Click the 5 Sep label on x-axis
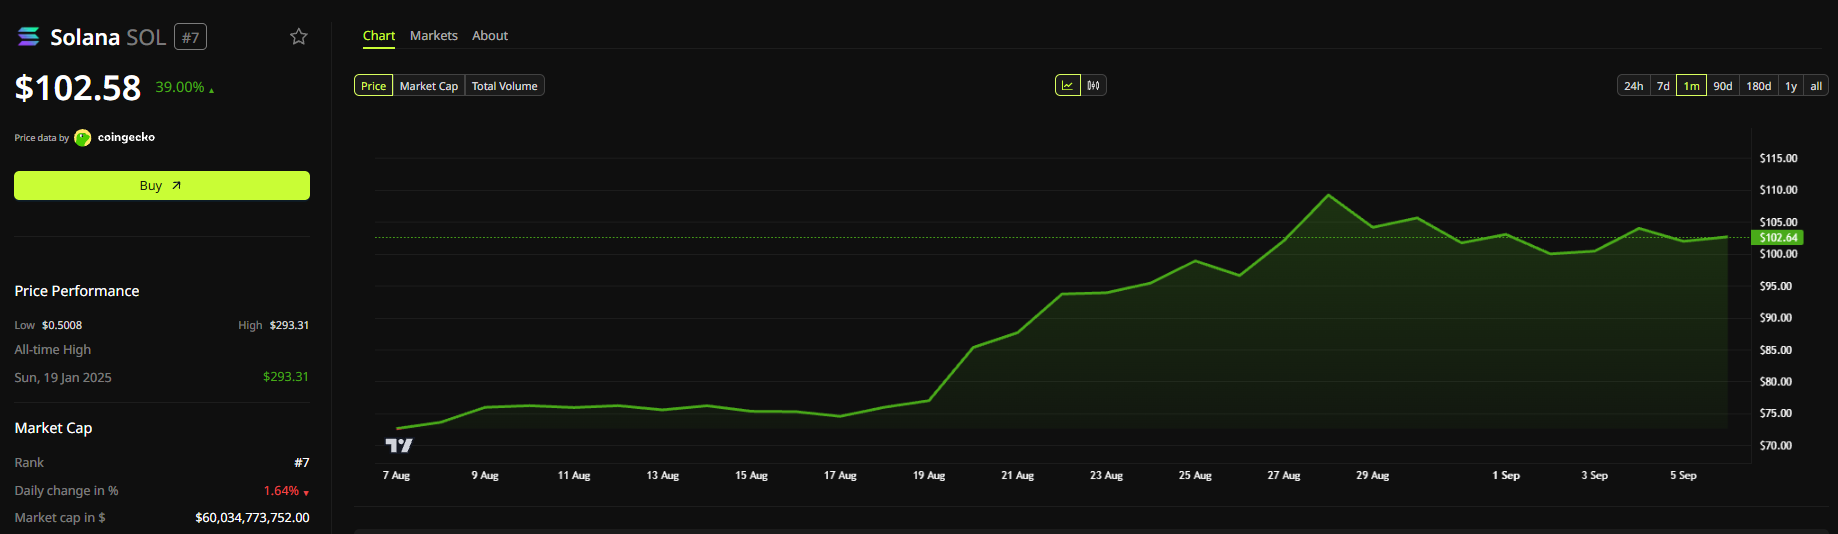1838x534 pixels. pos(1683,476)
